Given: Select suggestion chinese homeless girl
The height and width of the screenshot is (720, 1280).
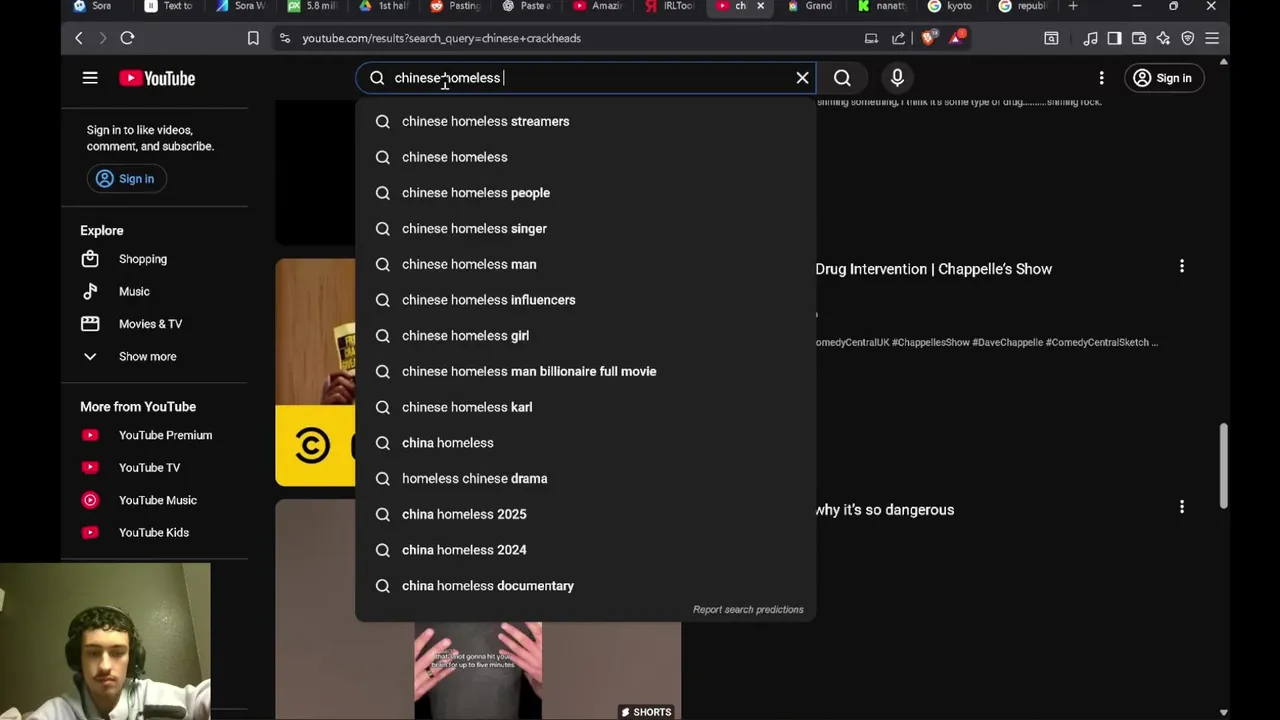Looking at the screenshot, I should [585, 336].
